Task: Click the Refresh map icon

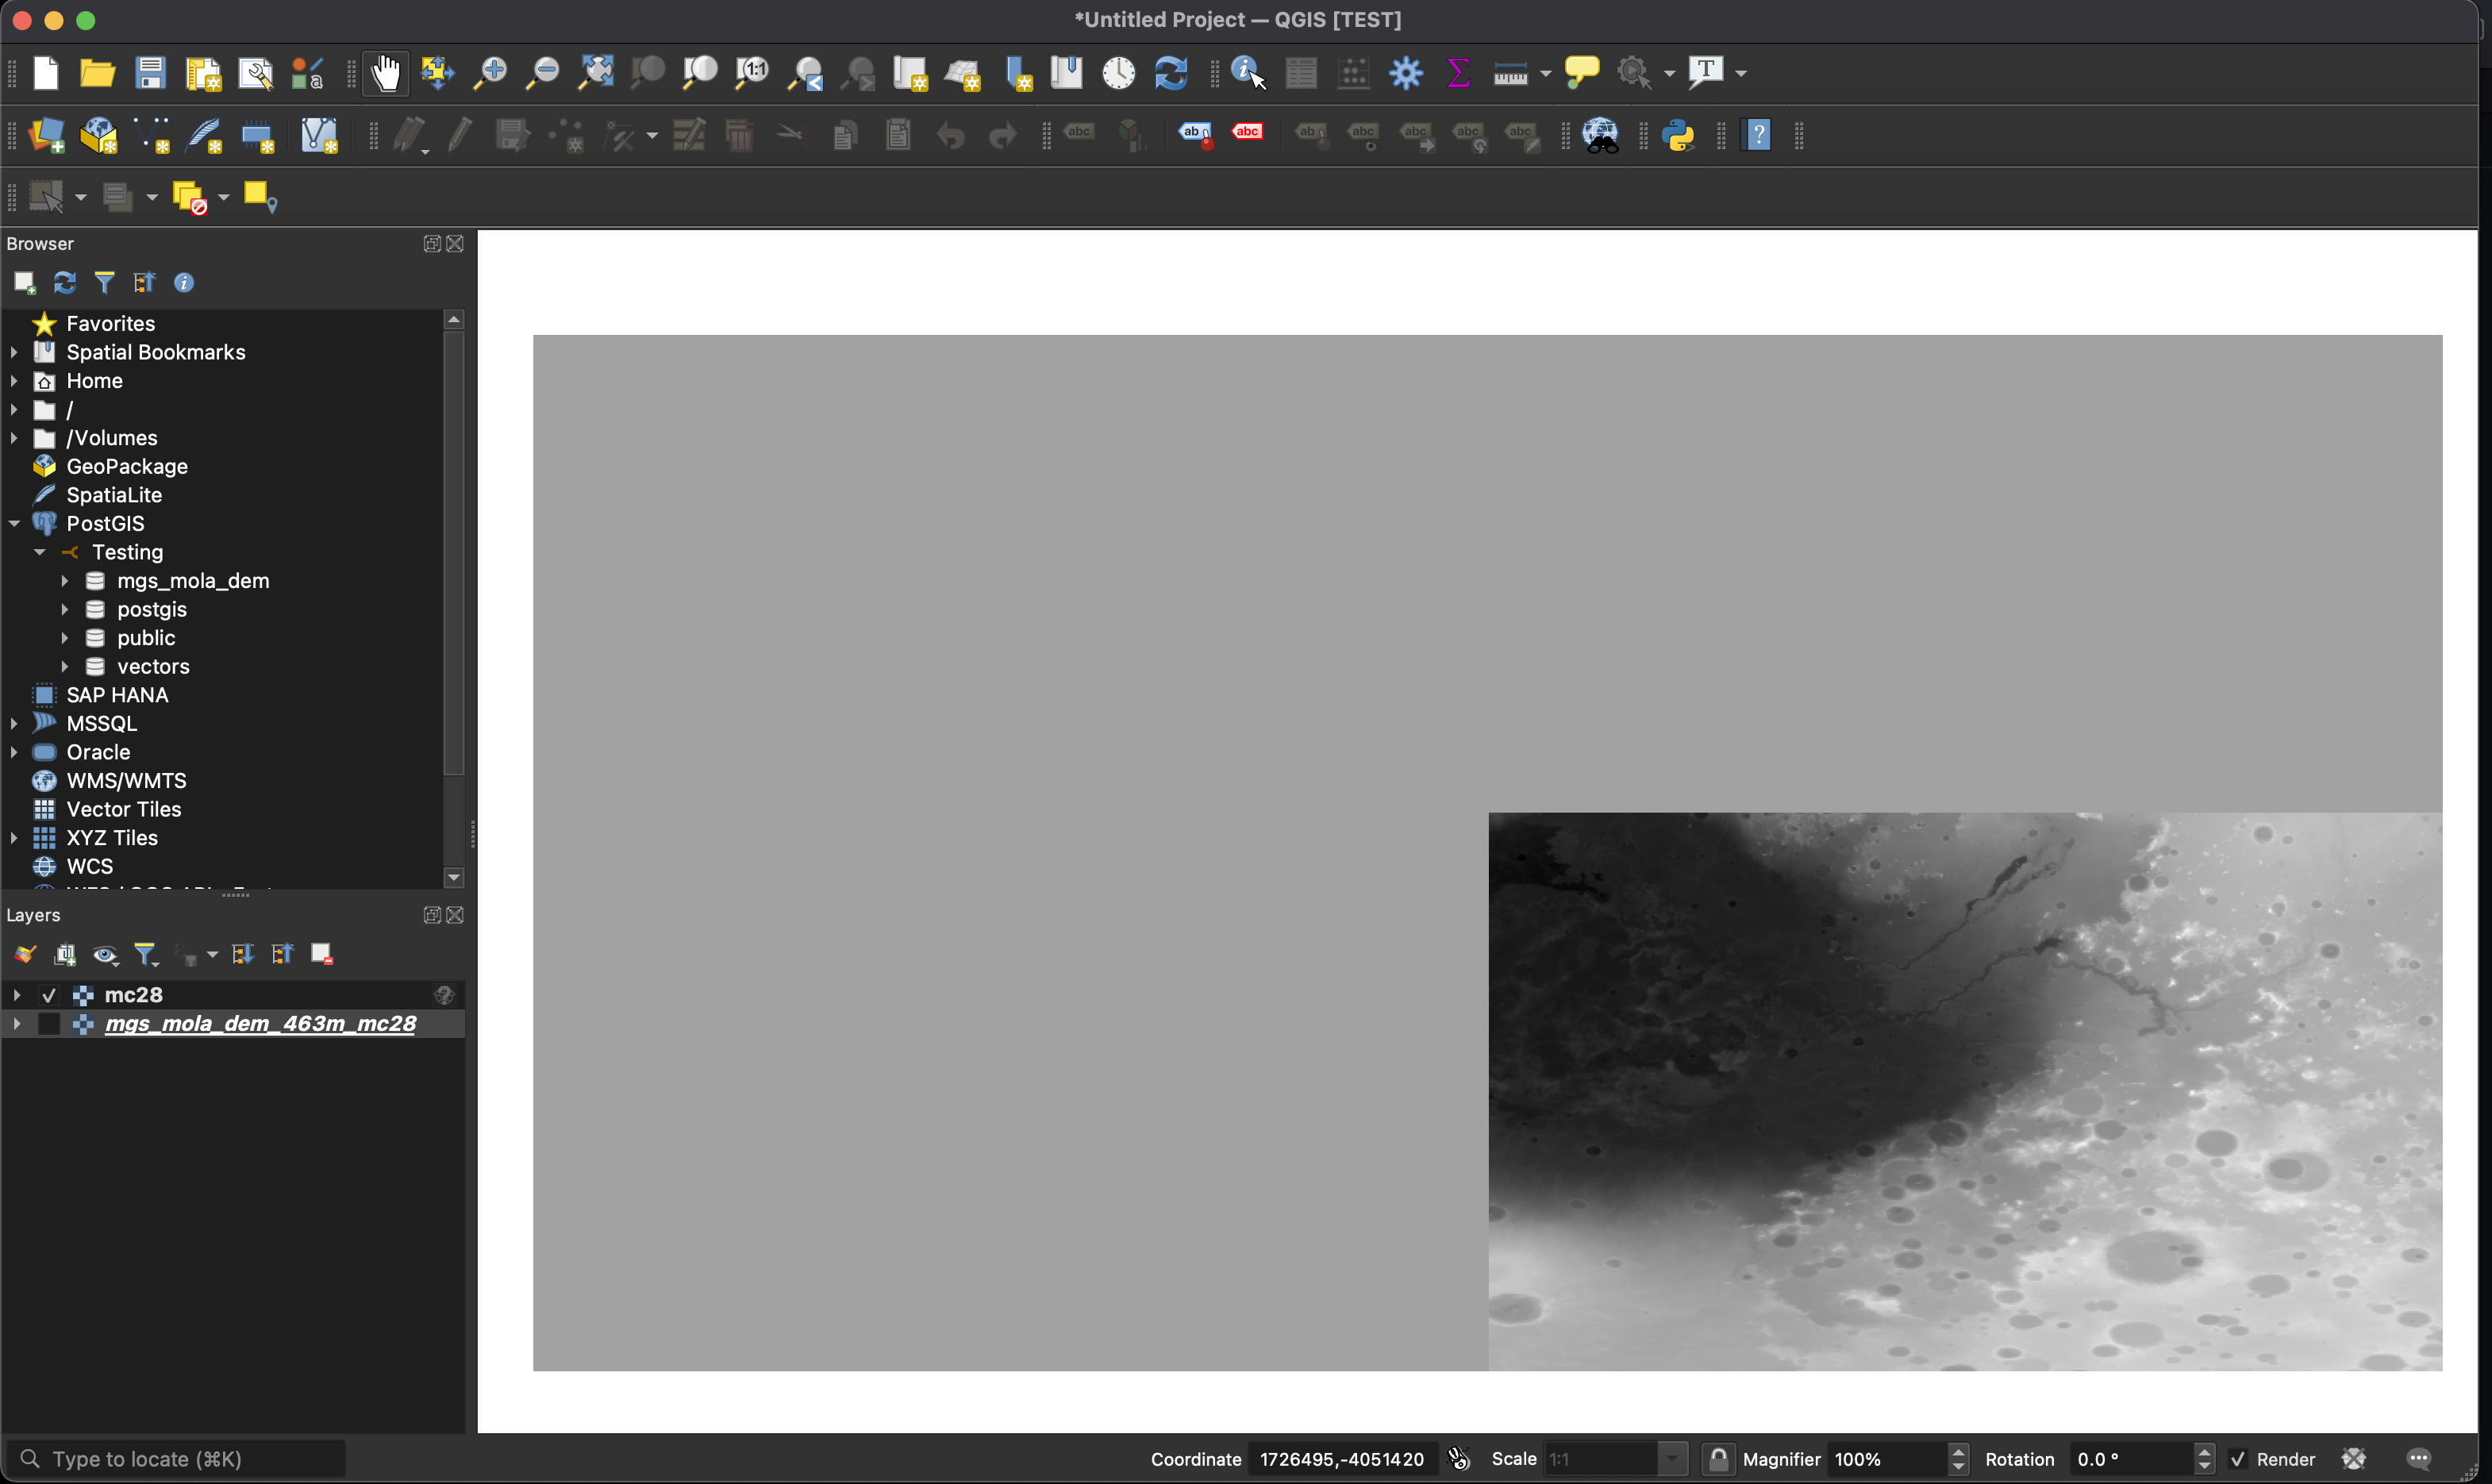Action: point(1171,73)
